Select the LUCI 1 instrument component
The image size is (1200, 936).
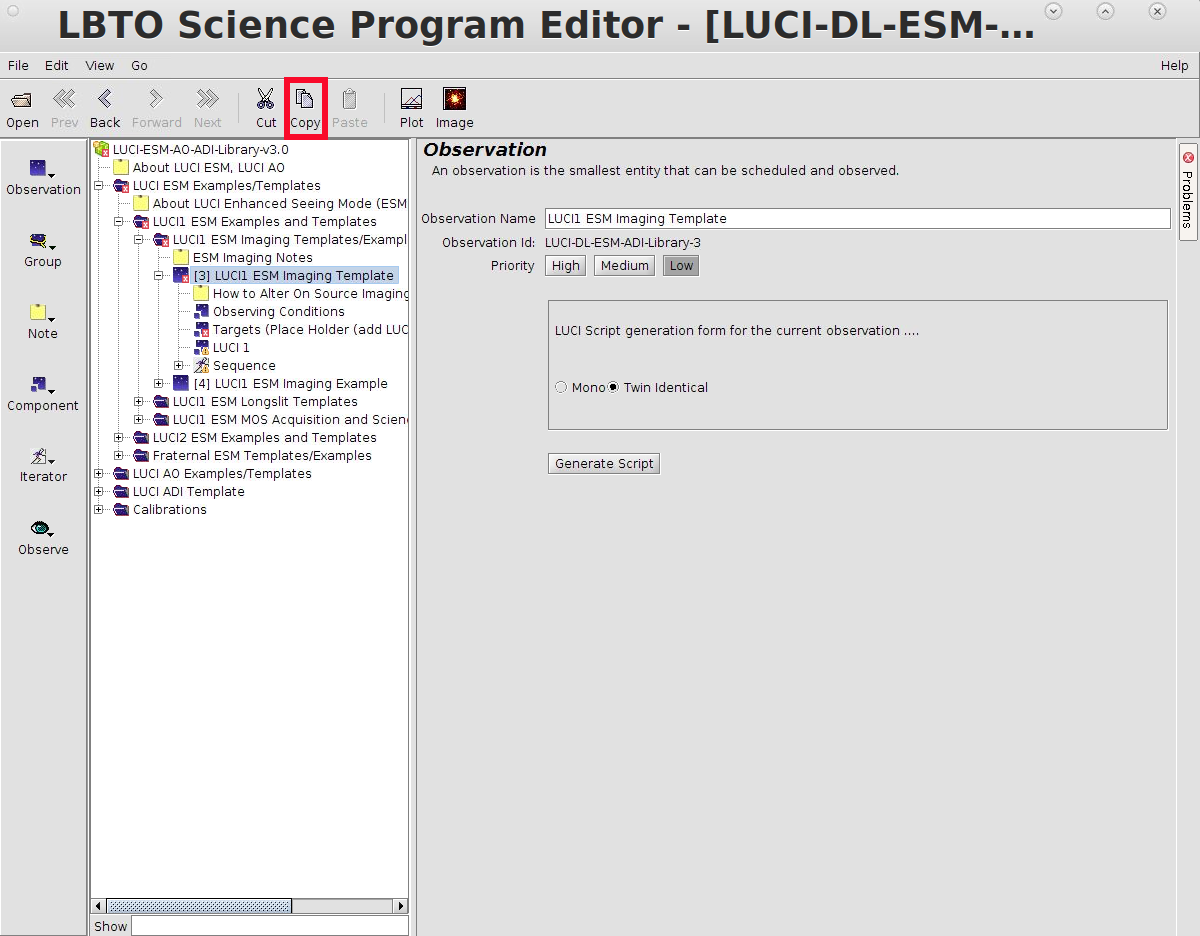click(222, 347)
